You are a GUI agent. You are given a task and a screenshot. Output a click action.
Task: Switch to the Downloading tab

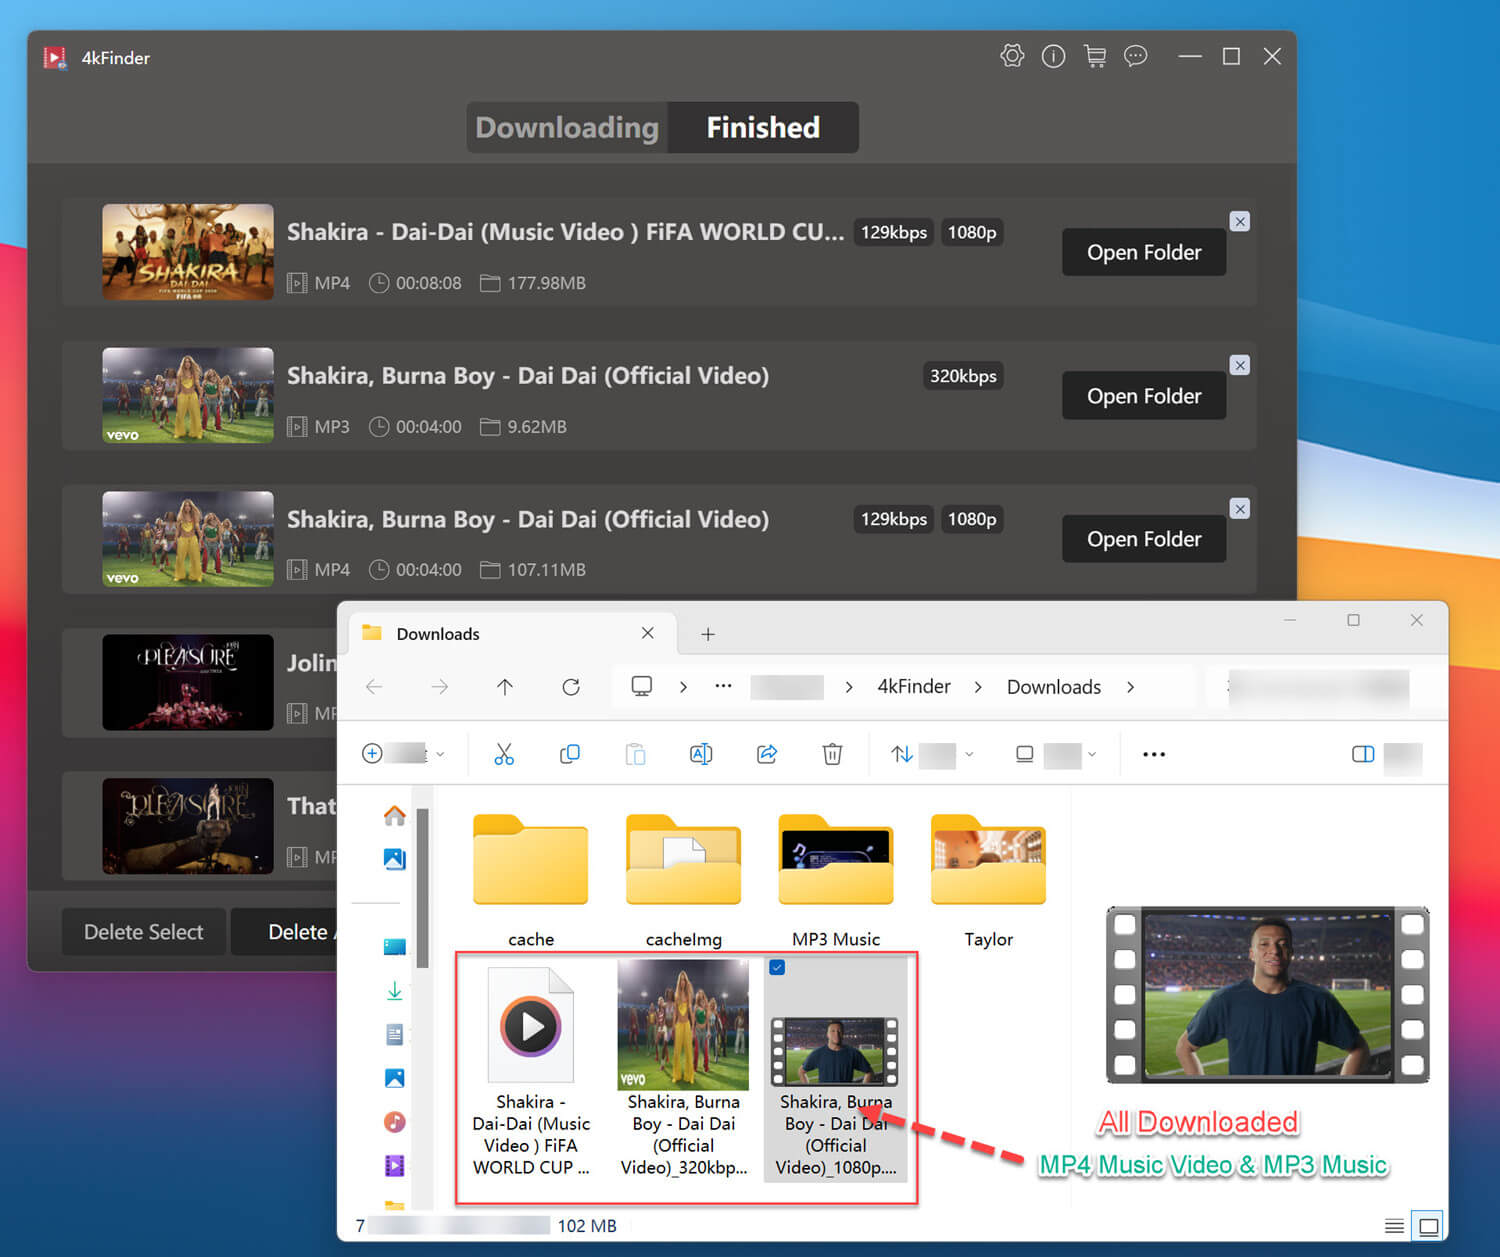coord(567,128)
